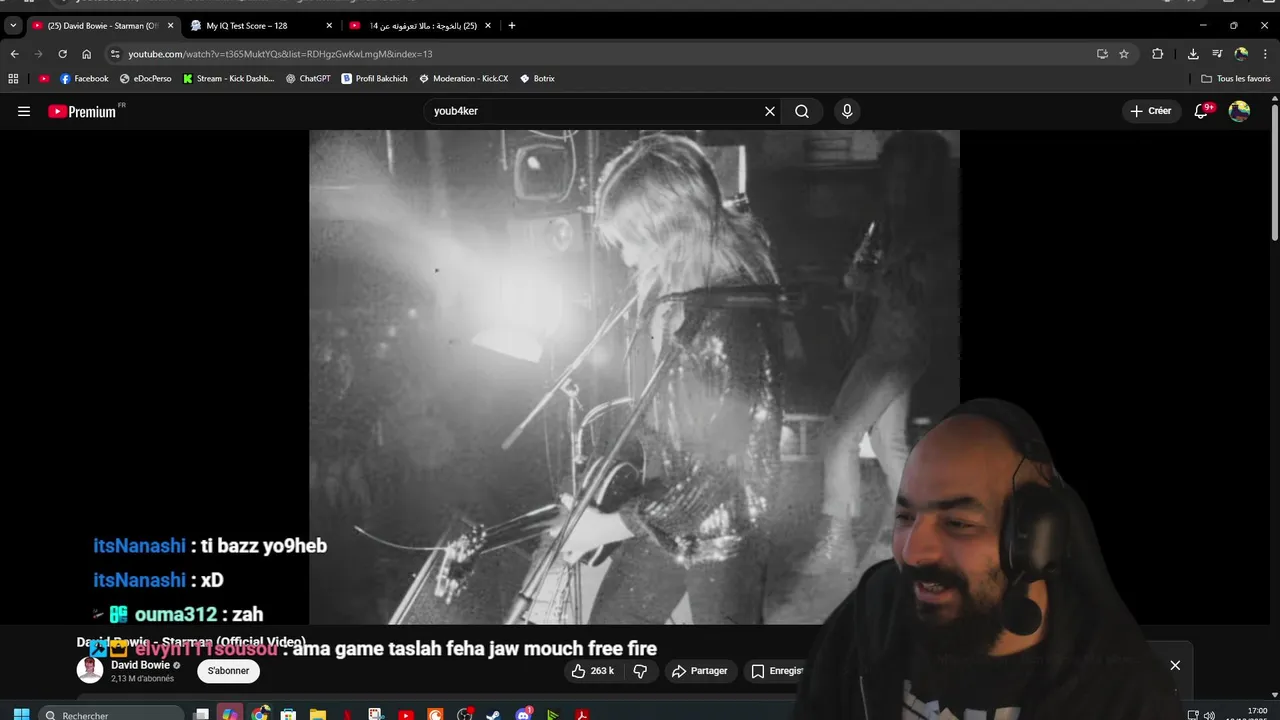Go to the browser home page
The width and height of the screenshot is (1280, 720).
tap(86, 54)
